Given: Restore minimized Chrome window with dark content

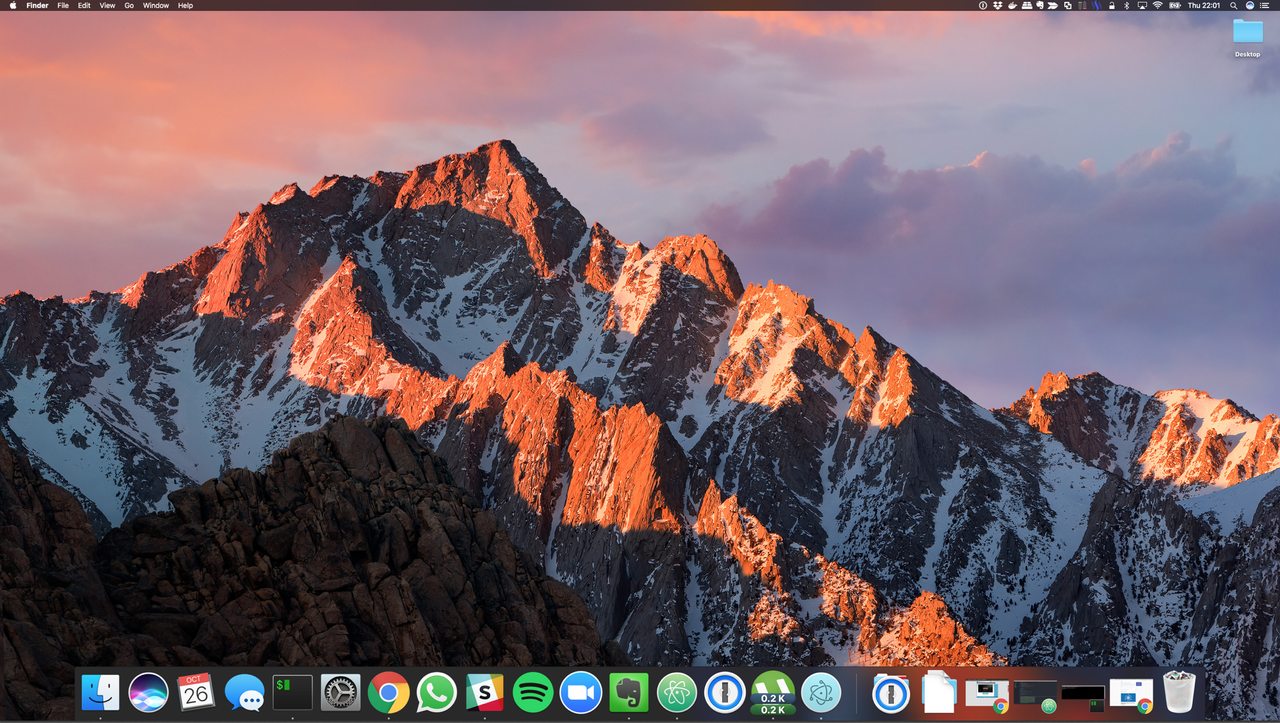Looking at the screenshot, I should (x=987, y=696).
